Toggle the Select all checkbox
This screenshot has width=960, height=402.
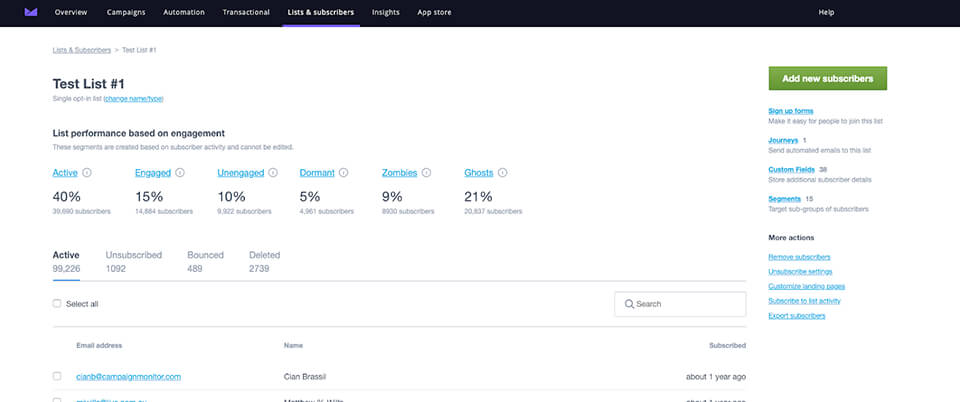point(57,304)
